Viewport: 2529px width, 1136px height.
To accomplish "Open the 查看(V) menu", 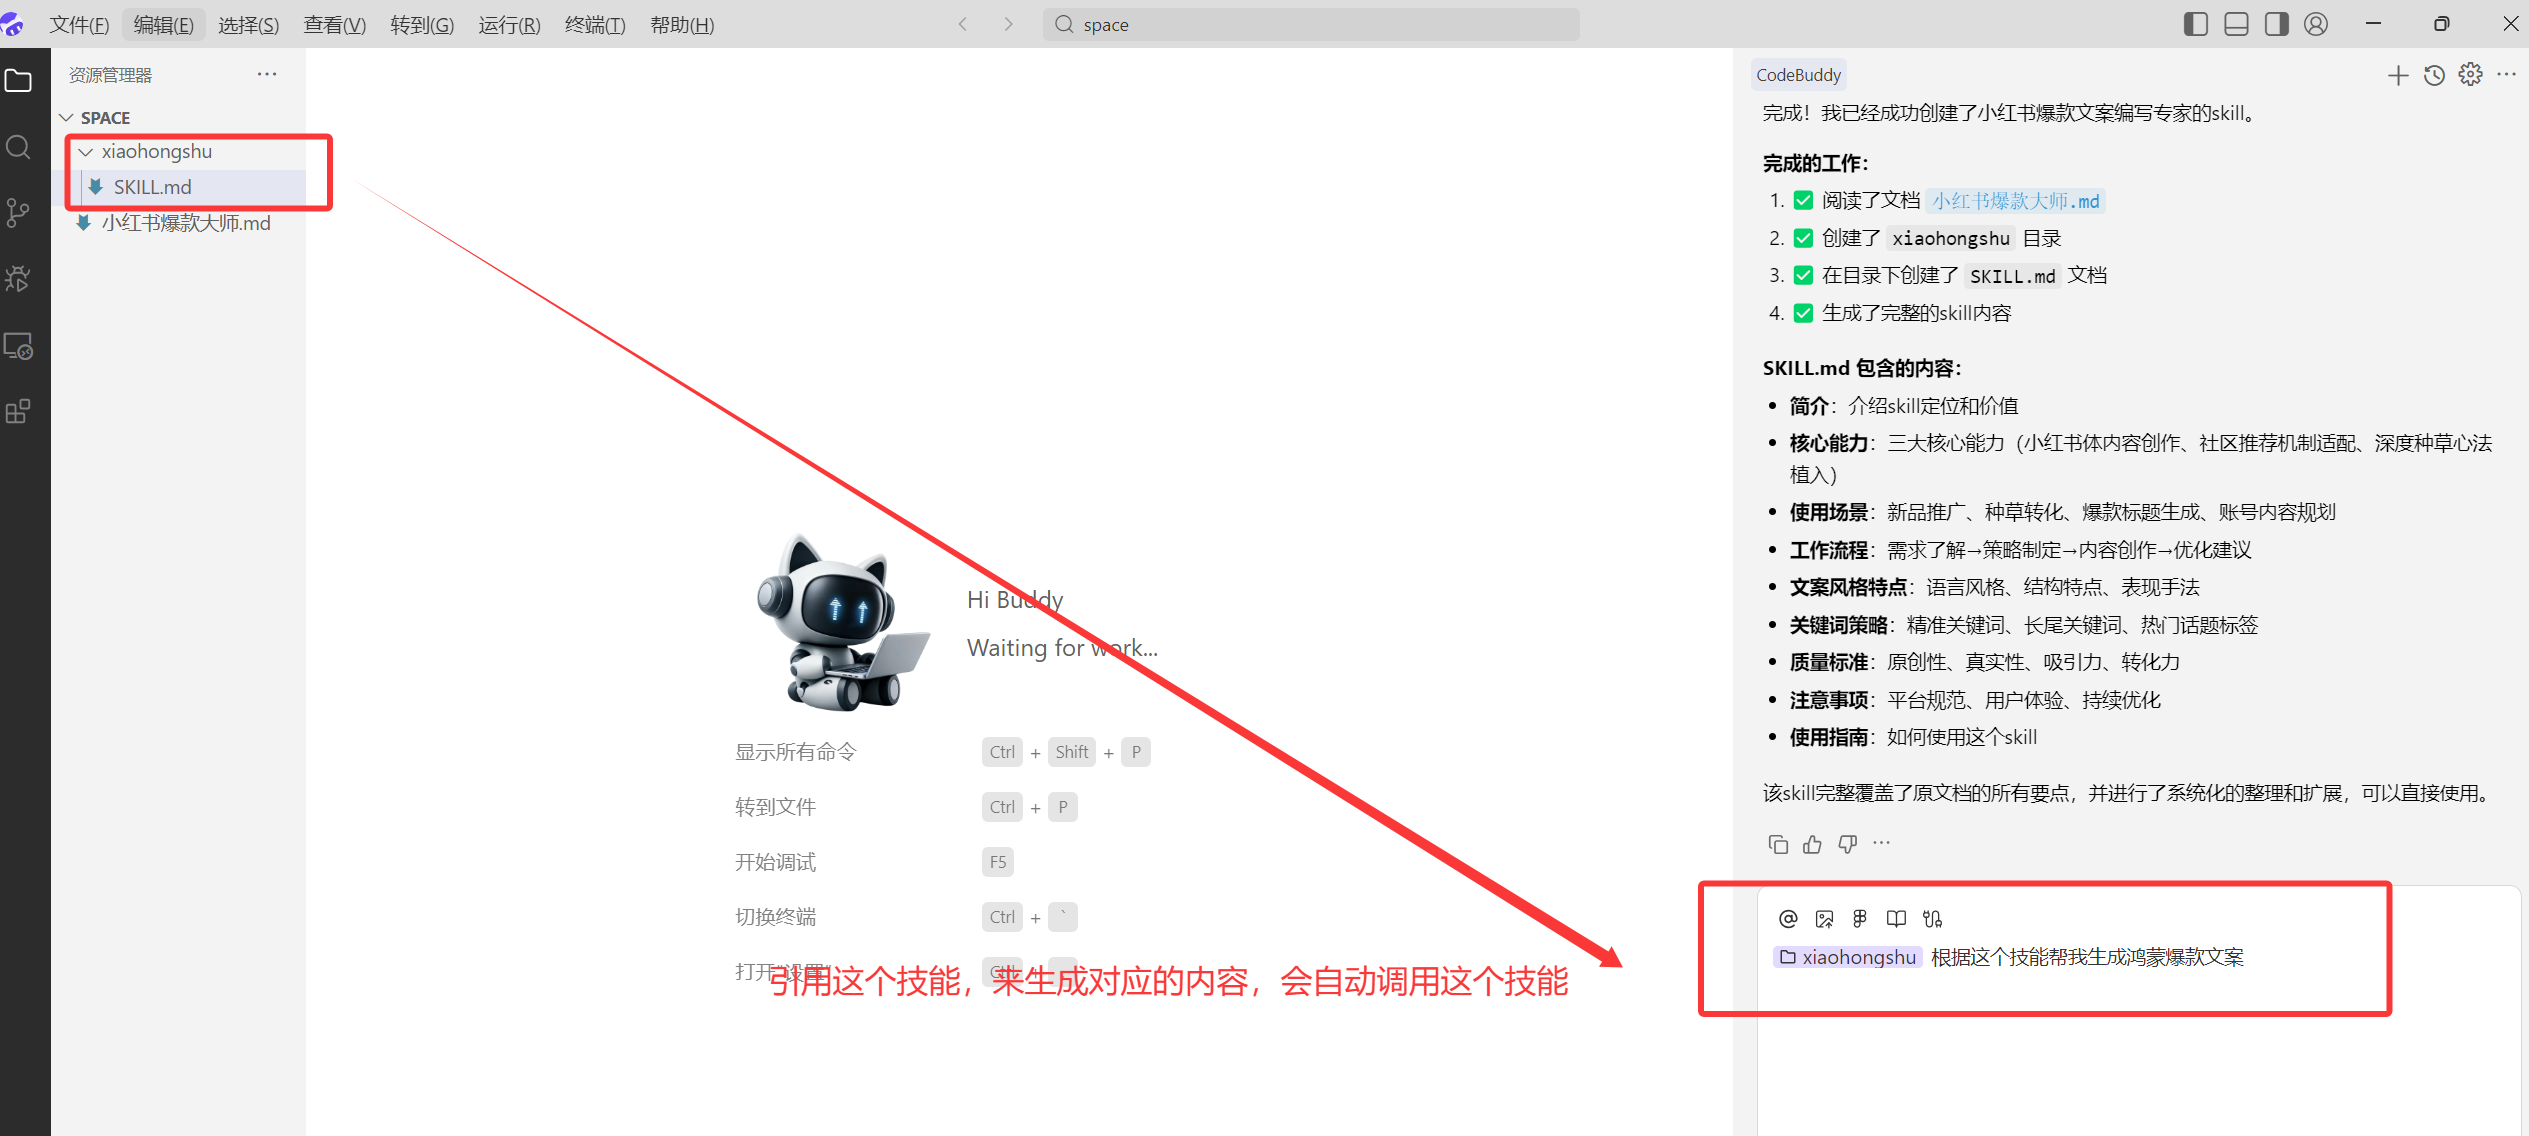I will point(334,25).
